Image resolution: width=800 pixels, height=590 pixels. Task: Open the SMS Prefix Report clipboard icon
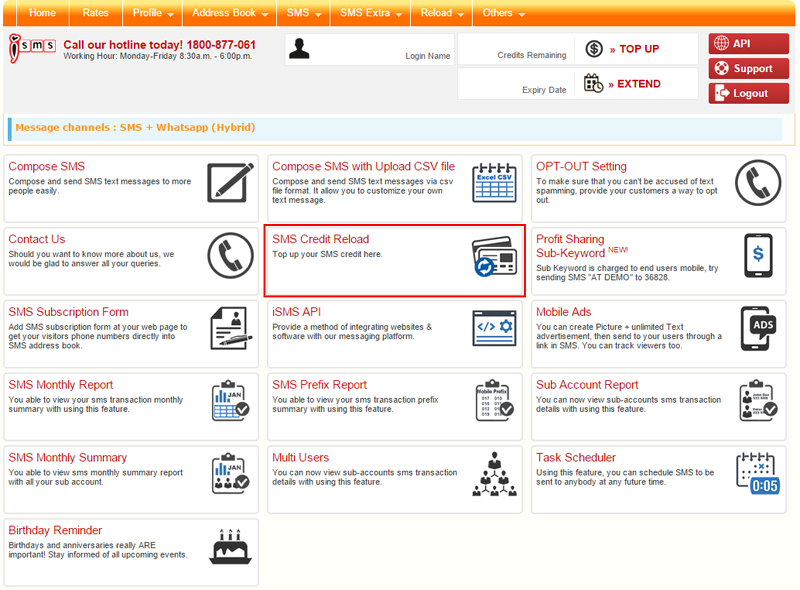click(x=494, y=401)
